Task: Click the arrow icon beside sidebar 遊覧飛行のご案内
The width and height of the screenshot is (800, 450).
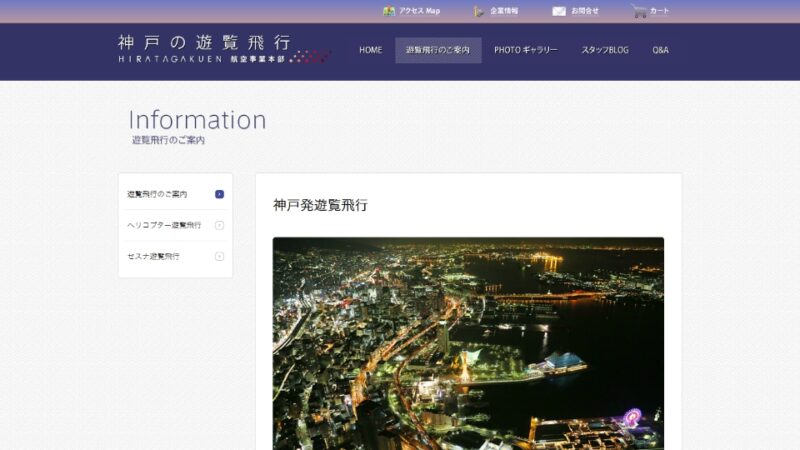Action: tap(219, 194)
